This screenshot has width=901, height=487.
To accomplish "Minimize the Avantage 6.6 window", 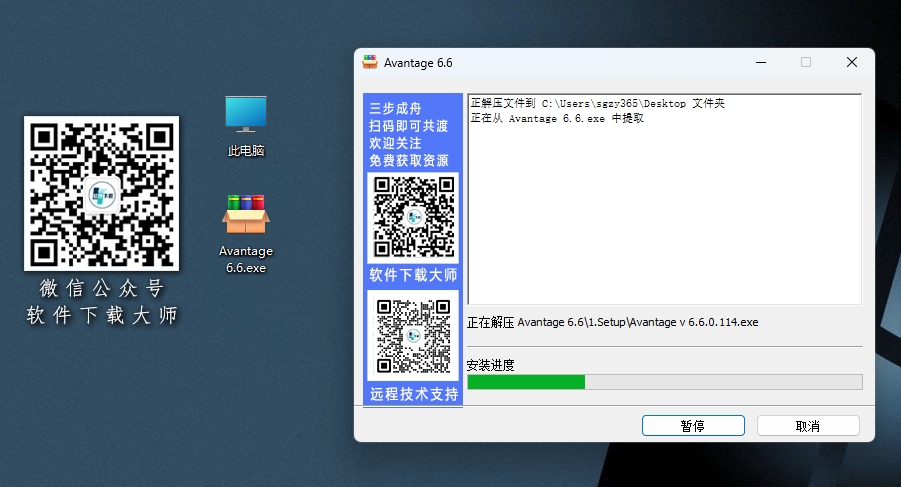I will pyautogui.click(x=761, y=62).
